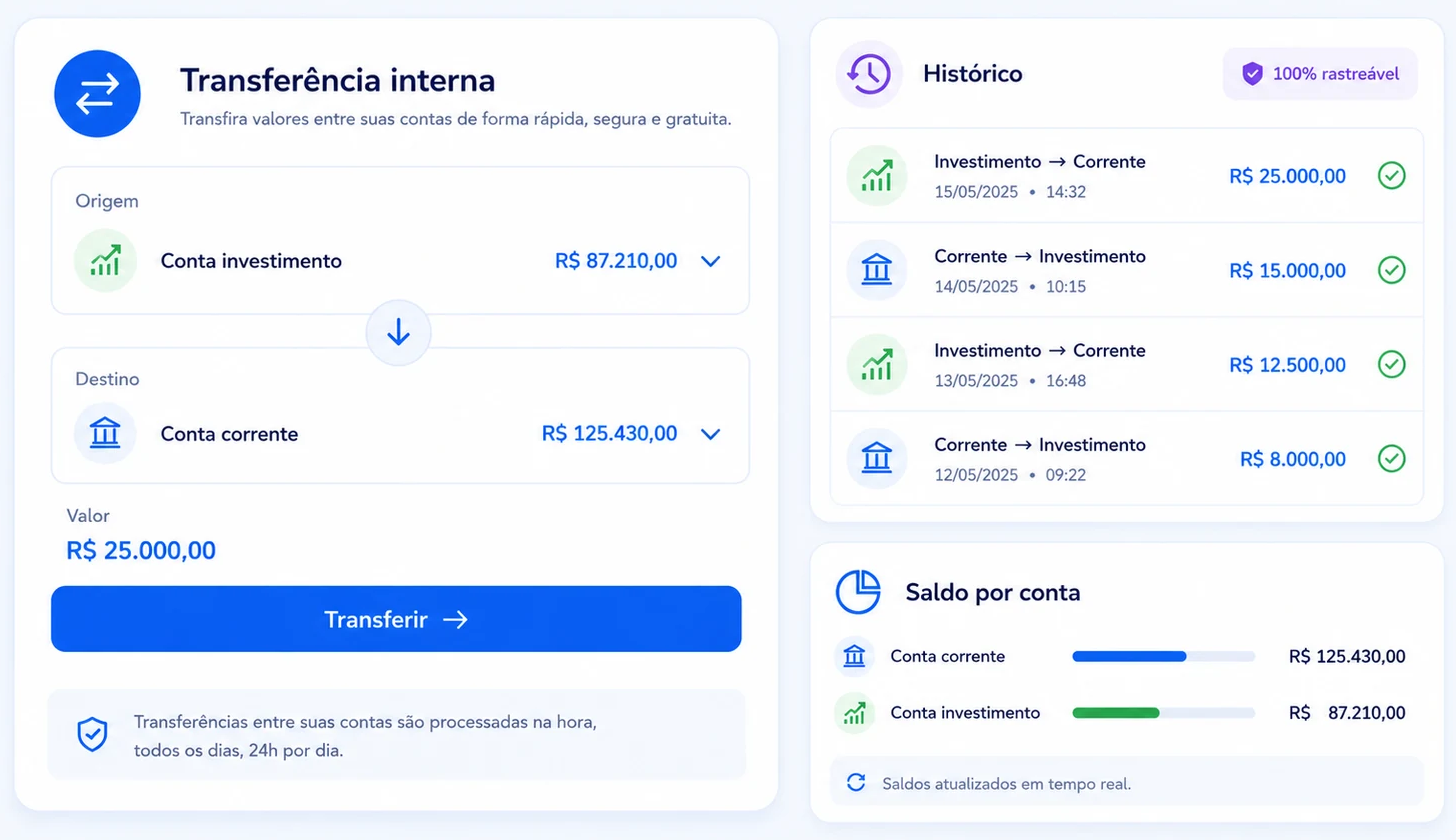The height and width of the screenshot is (840, 1456).
Task: Open Investimento → Corrente transaction of 13/05/2025
Action: tap(1127, 364)
